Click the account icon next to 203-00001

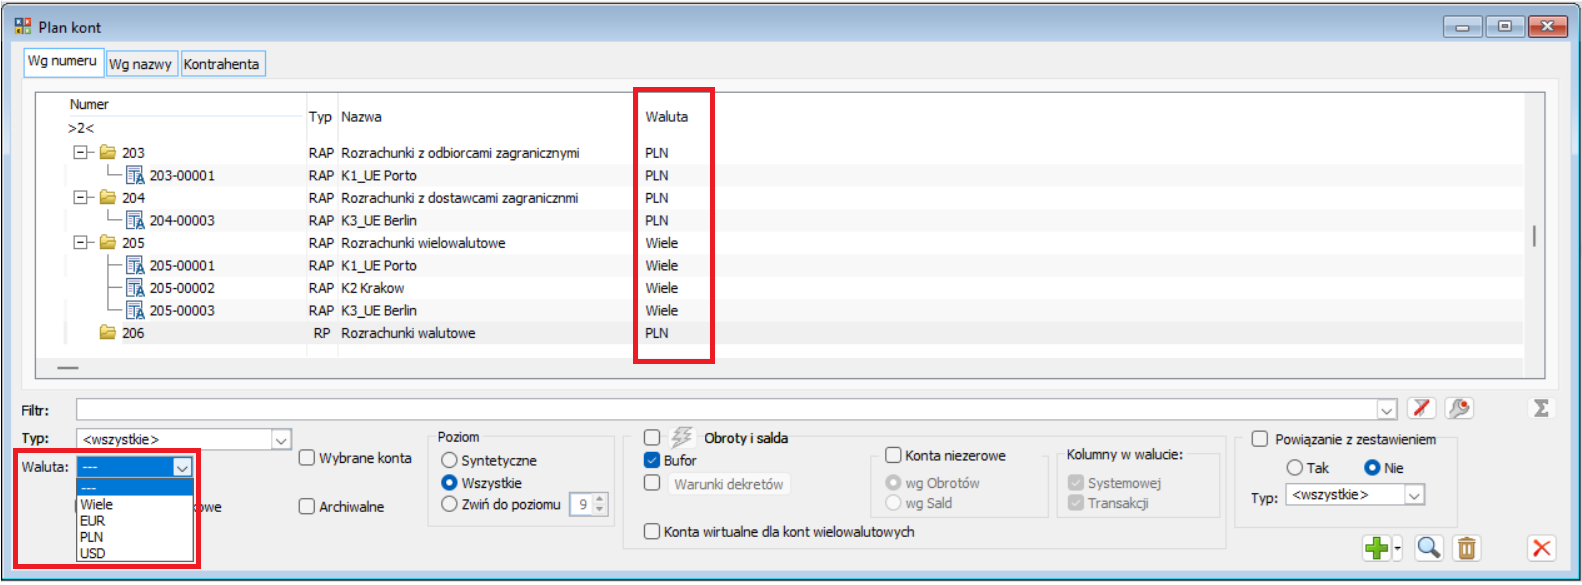coord(135,175)
